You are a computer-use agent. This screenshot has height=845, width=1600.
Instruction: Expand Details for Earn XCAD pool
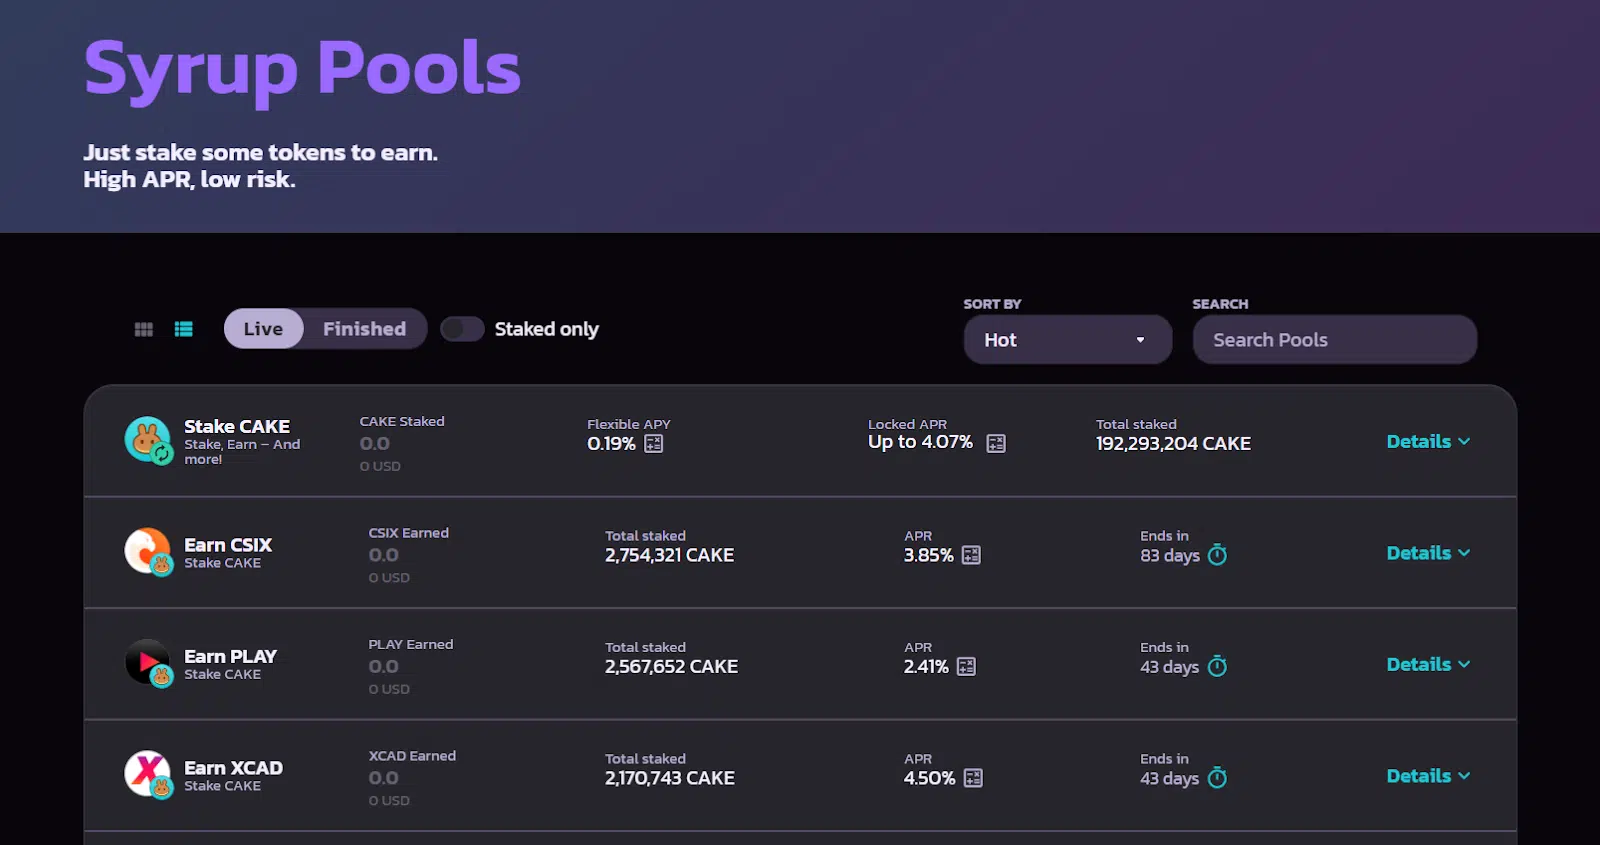coord(1428,776)
